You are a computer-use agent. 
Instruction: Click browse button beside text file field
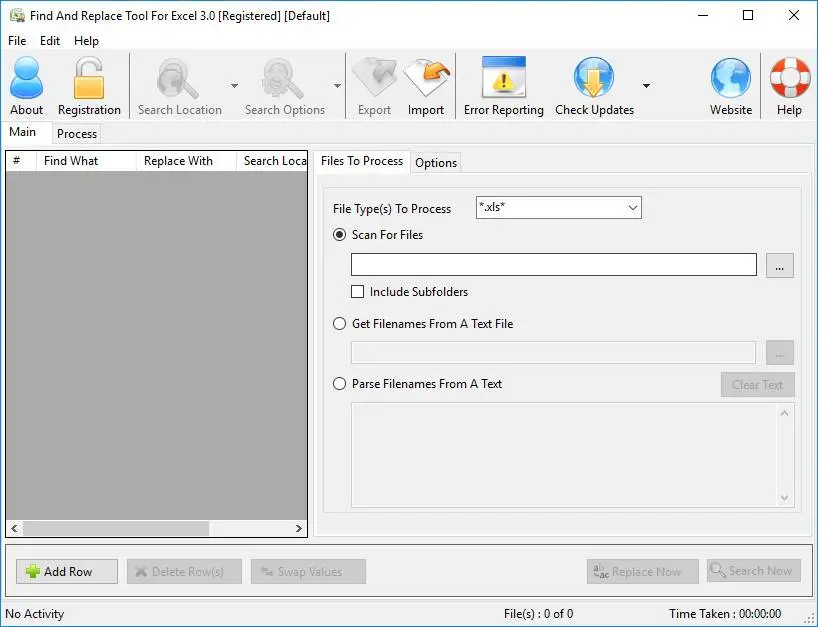(x=779, y=353)
